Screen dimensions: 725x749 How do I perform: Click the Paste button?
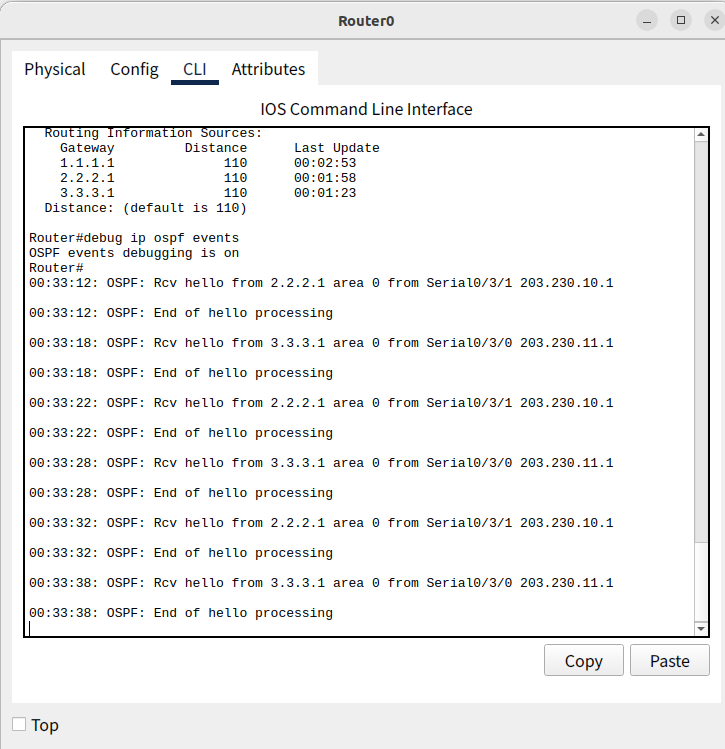[670, 660]
